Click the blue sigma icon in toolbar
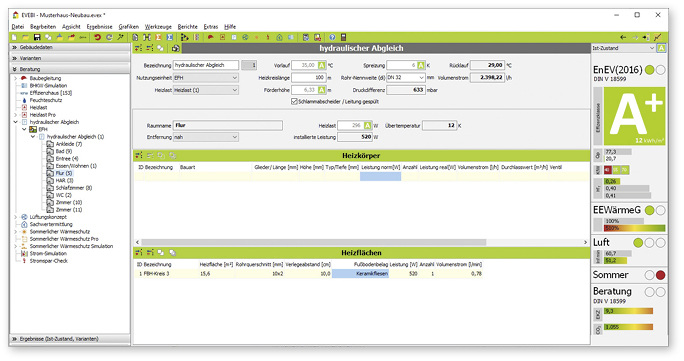 (170, 37)
